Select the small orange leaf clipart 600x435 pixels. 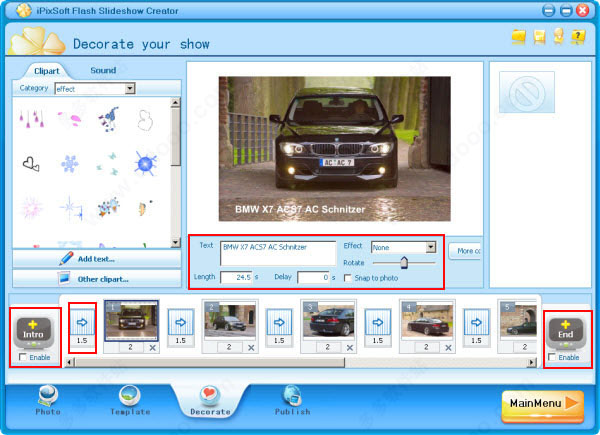(x=144, y=208)
